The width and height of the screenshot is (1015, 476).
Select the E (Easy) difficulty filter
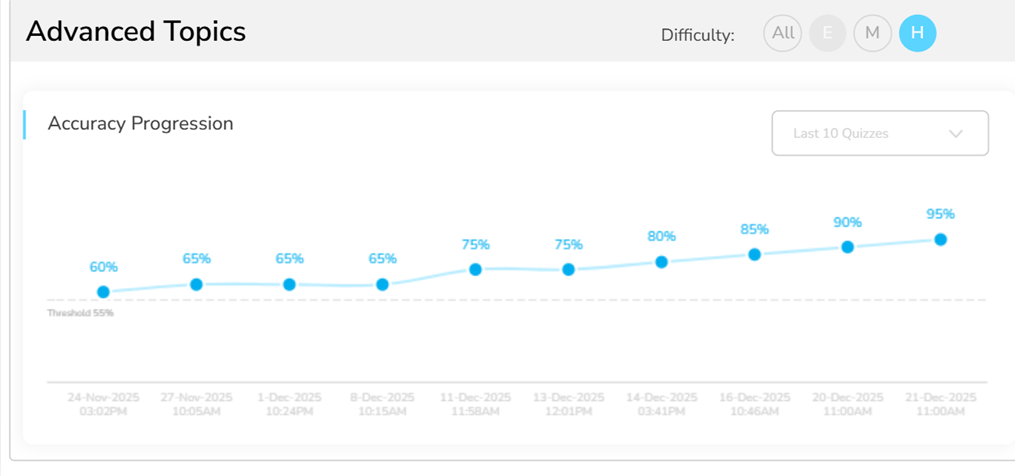click(x=827, y=34)
